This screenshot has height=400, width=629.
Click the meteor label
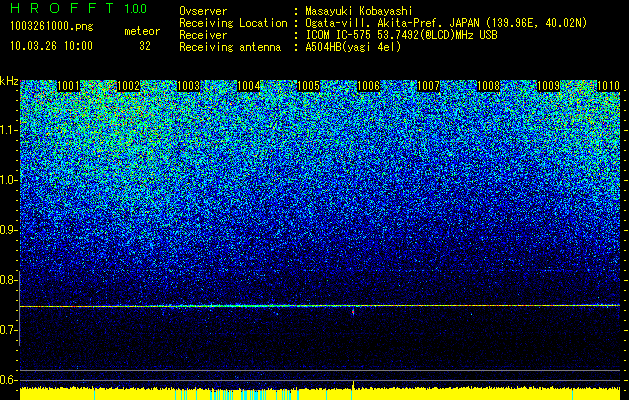(x=142, y=31)
